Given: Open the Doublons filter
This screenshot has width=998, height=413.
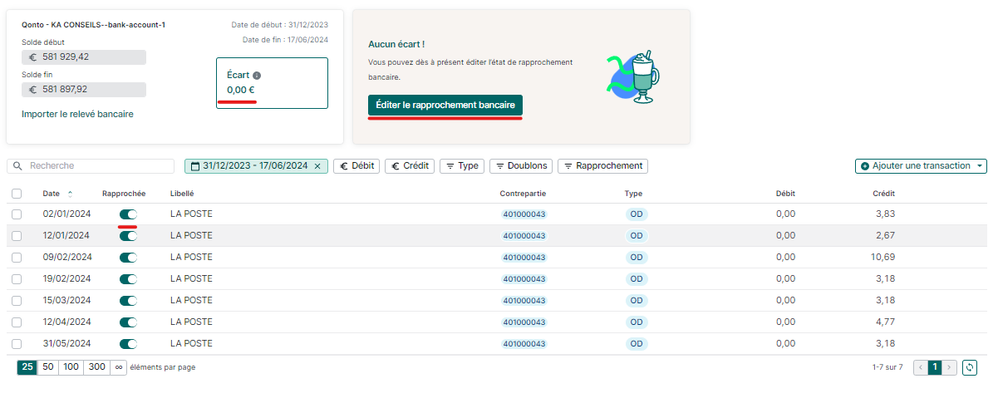Looking at the screenshot, I should point(520,166).
